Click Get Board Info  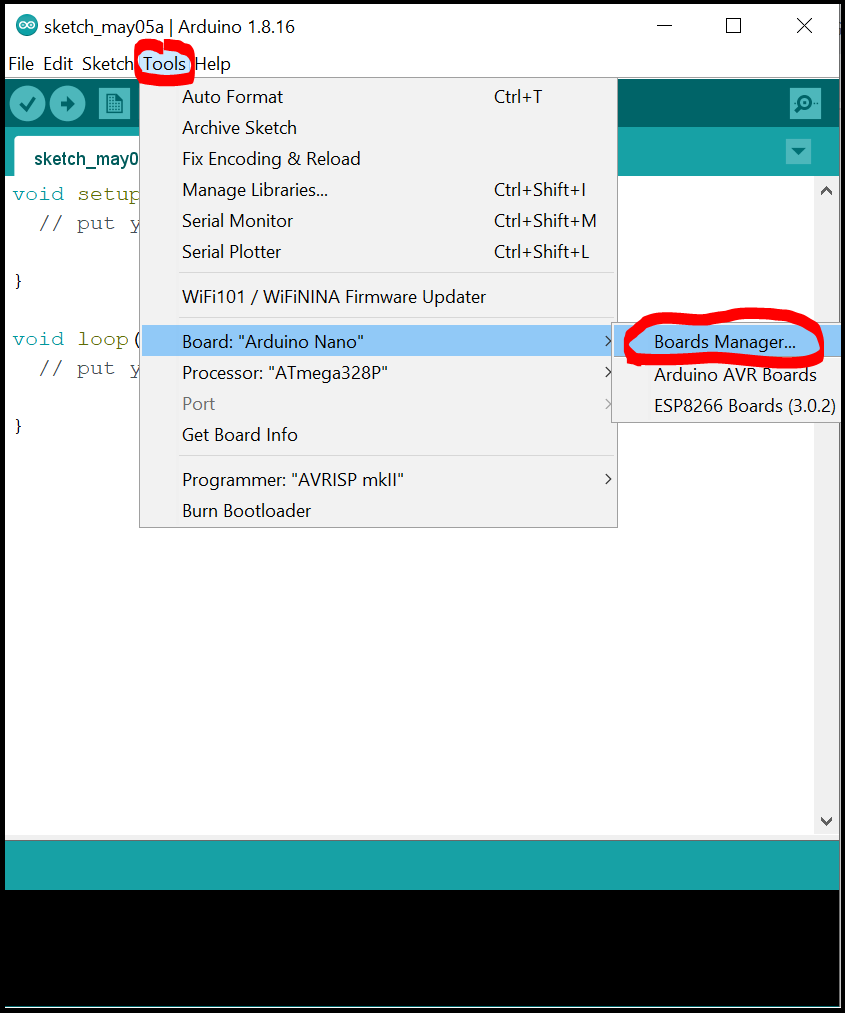pyautogui.click(x=378, y=435)
